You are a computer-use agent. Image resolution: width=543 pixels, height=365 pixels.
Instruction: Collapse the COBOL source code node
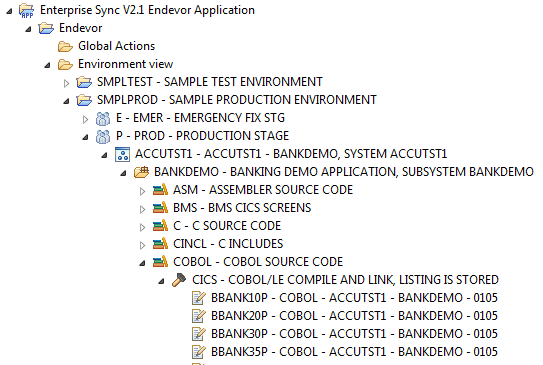click(142, 264)
